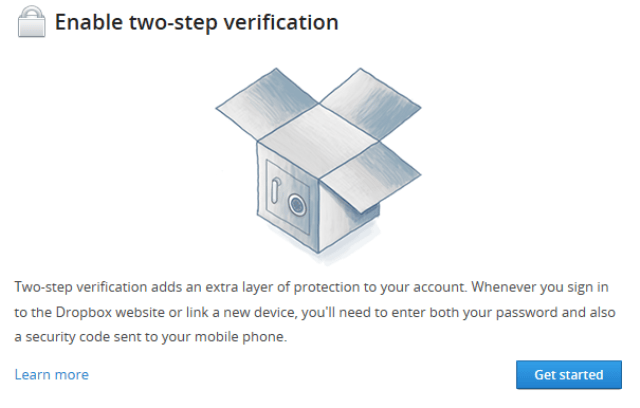Click the top-left open flap of the box
This screenshot has width=640, height=408.
[267, 104]
